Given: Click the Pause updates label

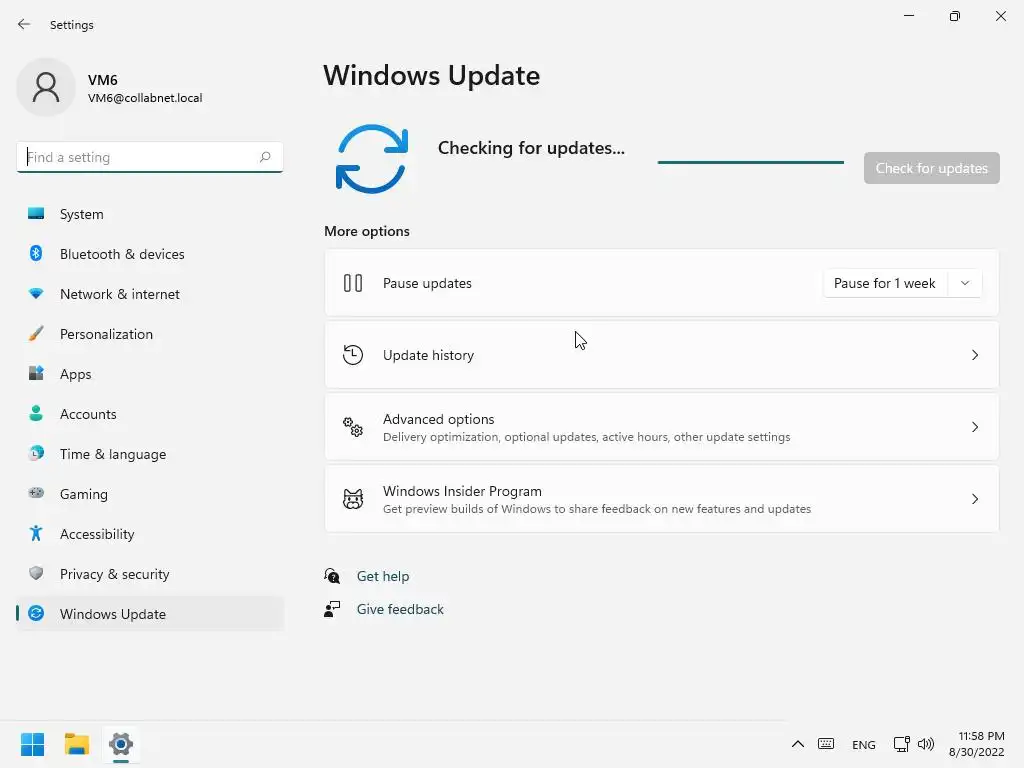Looking at the screenshot, I should click(x=427, y=283).
